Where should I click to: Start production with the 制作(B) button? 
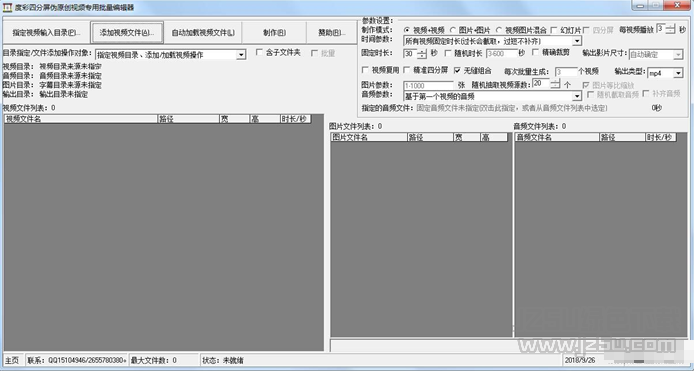pos(274,32)
